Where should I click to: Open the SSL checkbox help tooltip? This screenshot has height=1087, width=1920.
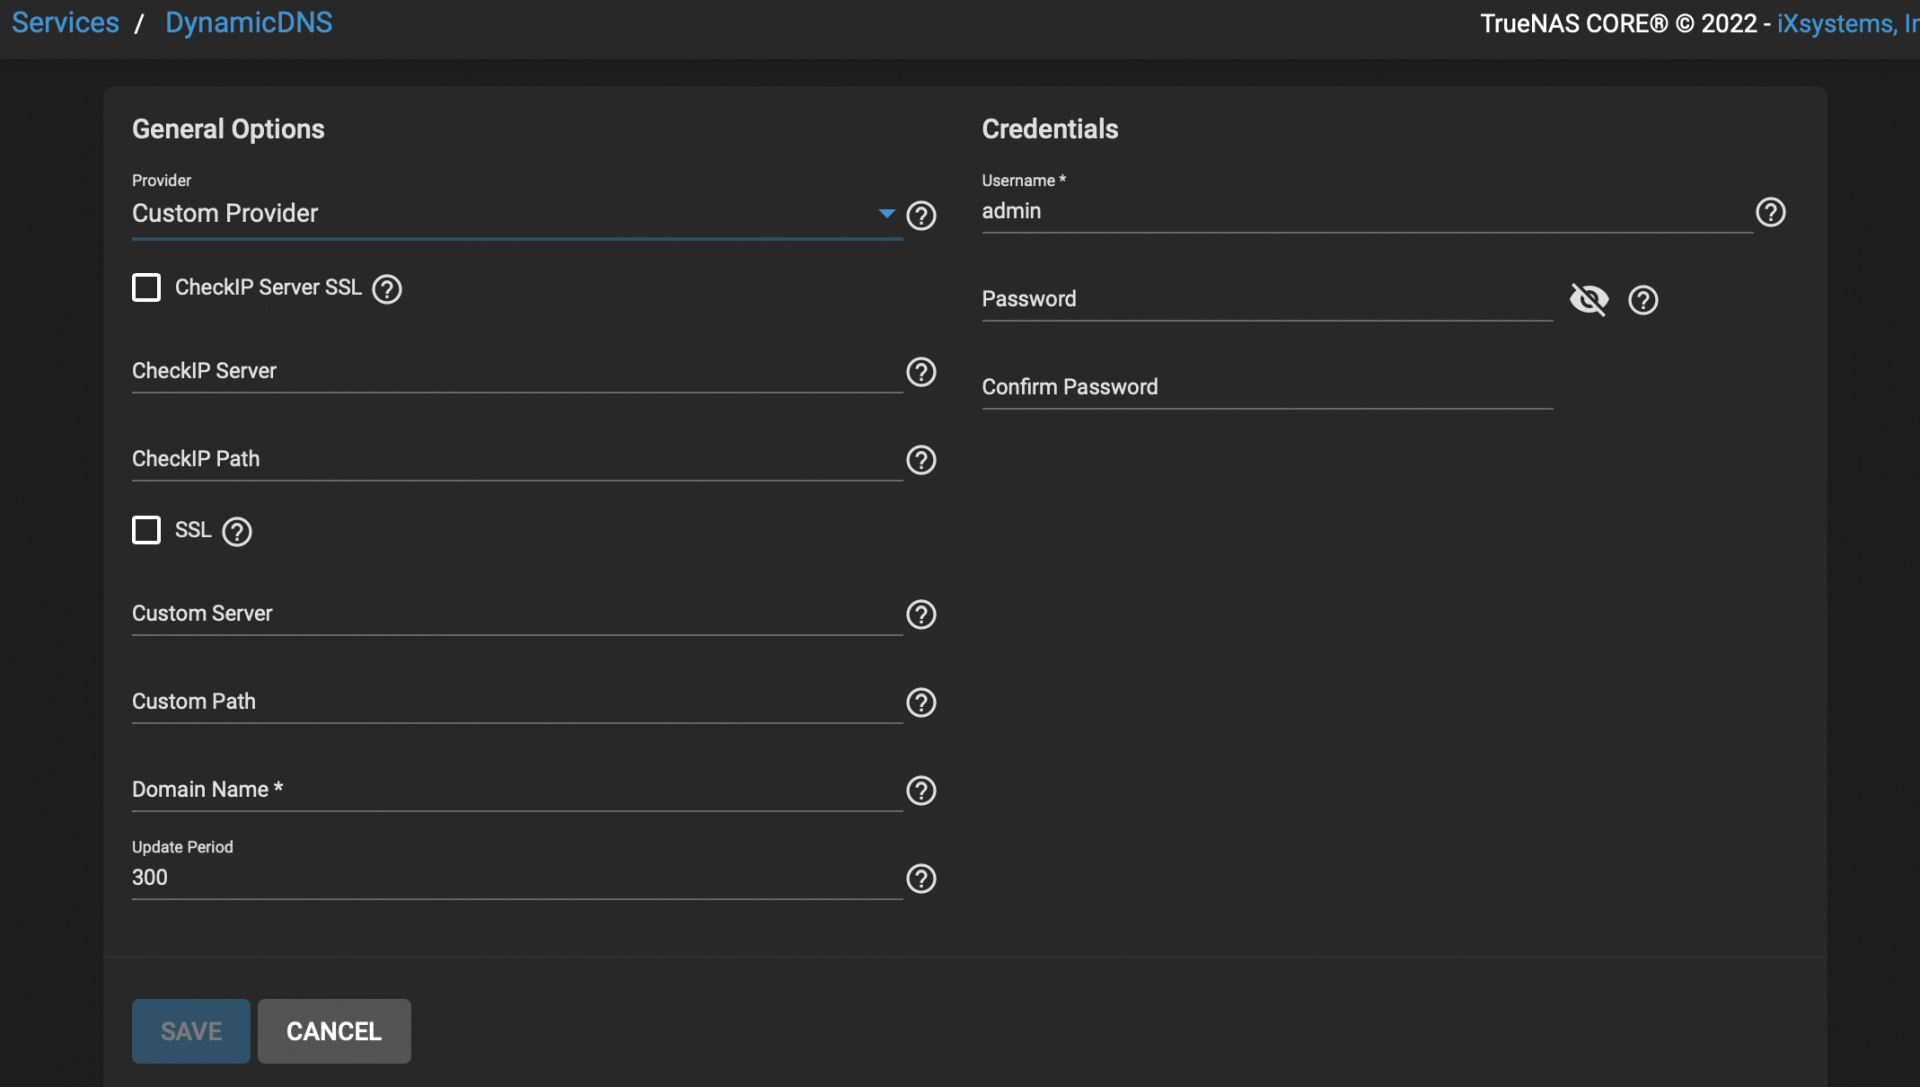237,532
